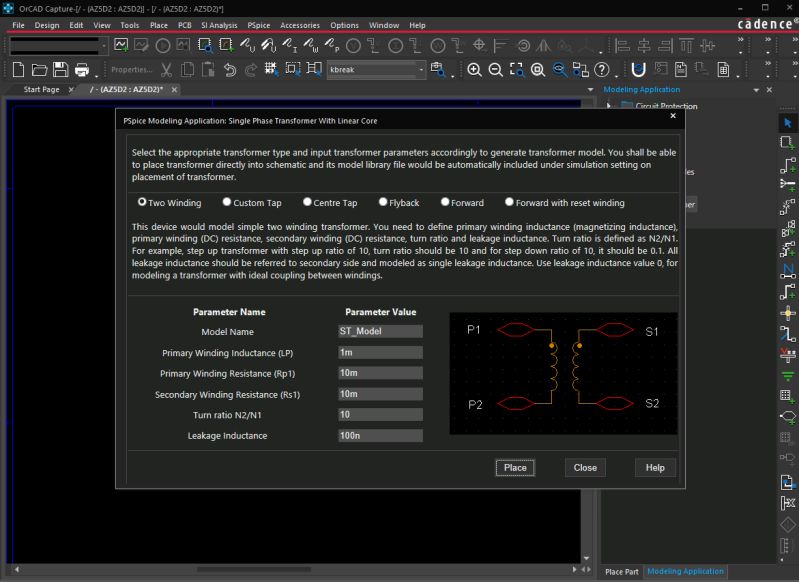Open the print toolbar options arrow

(x=96, y=76)
